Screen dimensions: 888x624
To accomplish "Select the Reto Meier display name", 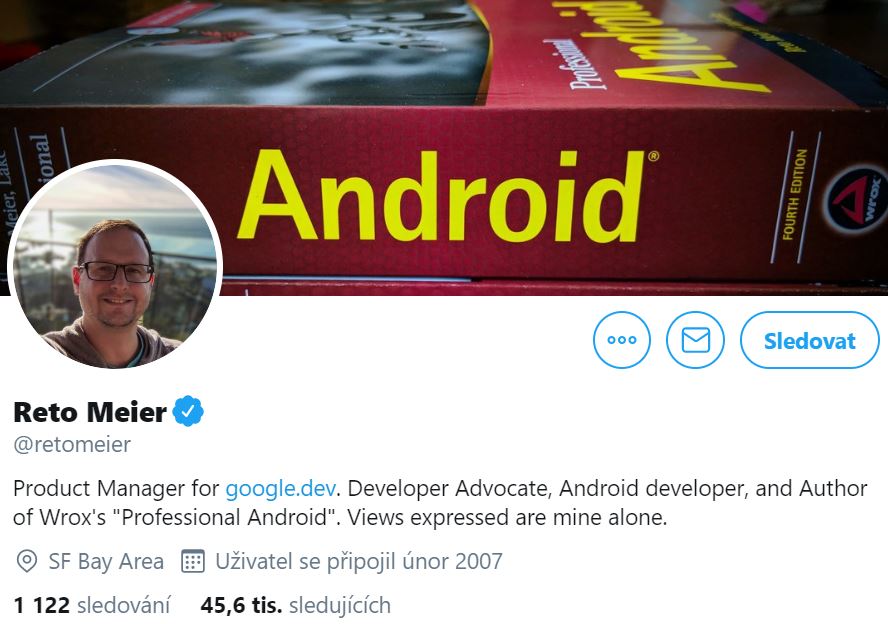I will (89, 412).
